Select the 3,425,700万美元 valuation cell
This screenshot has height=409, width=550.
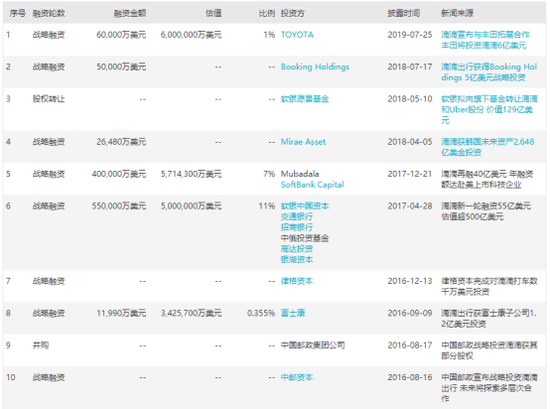click(191, 313)
